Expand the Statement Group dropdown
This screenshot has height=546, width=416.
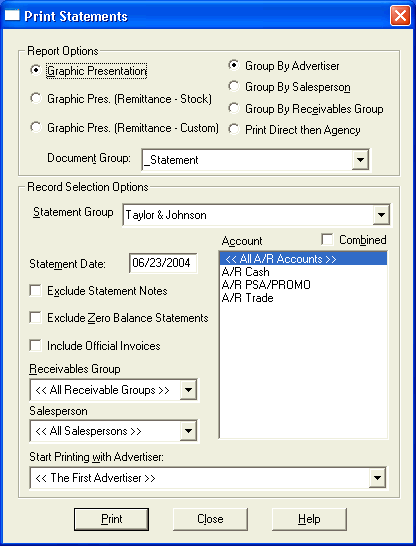pos(381,214)
